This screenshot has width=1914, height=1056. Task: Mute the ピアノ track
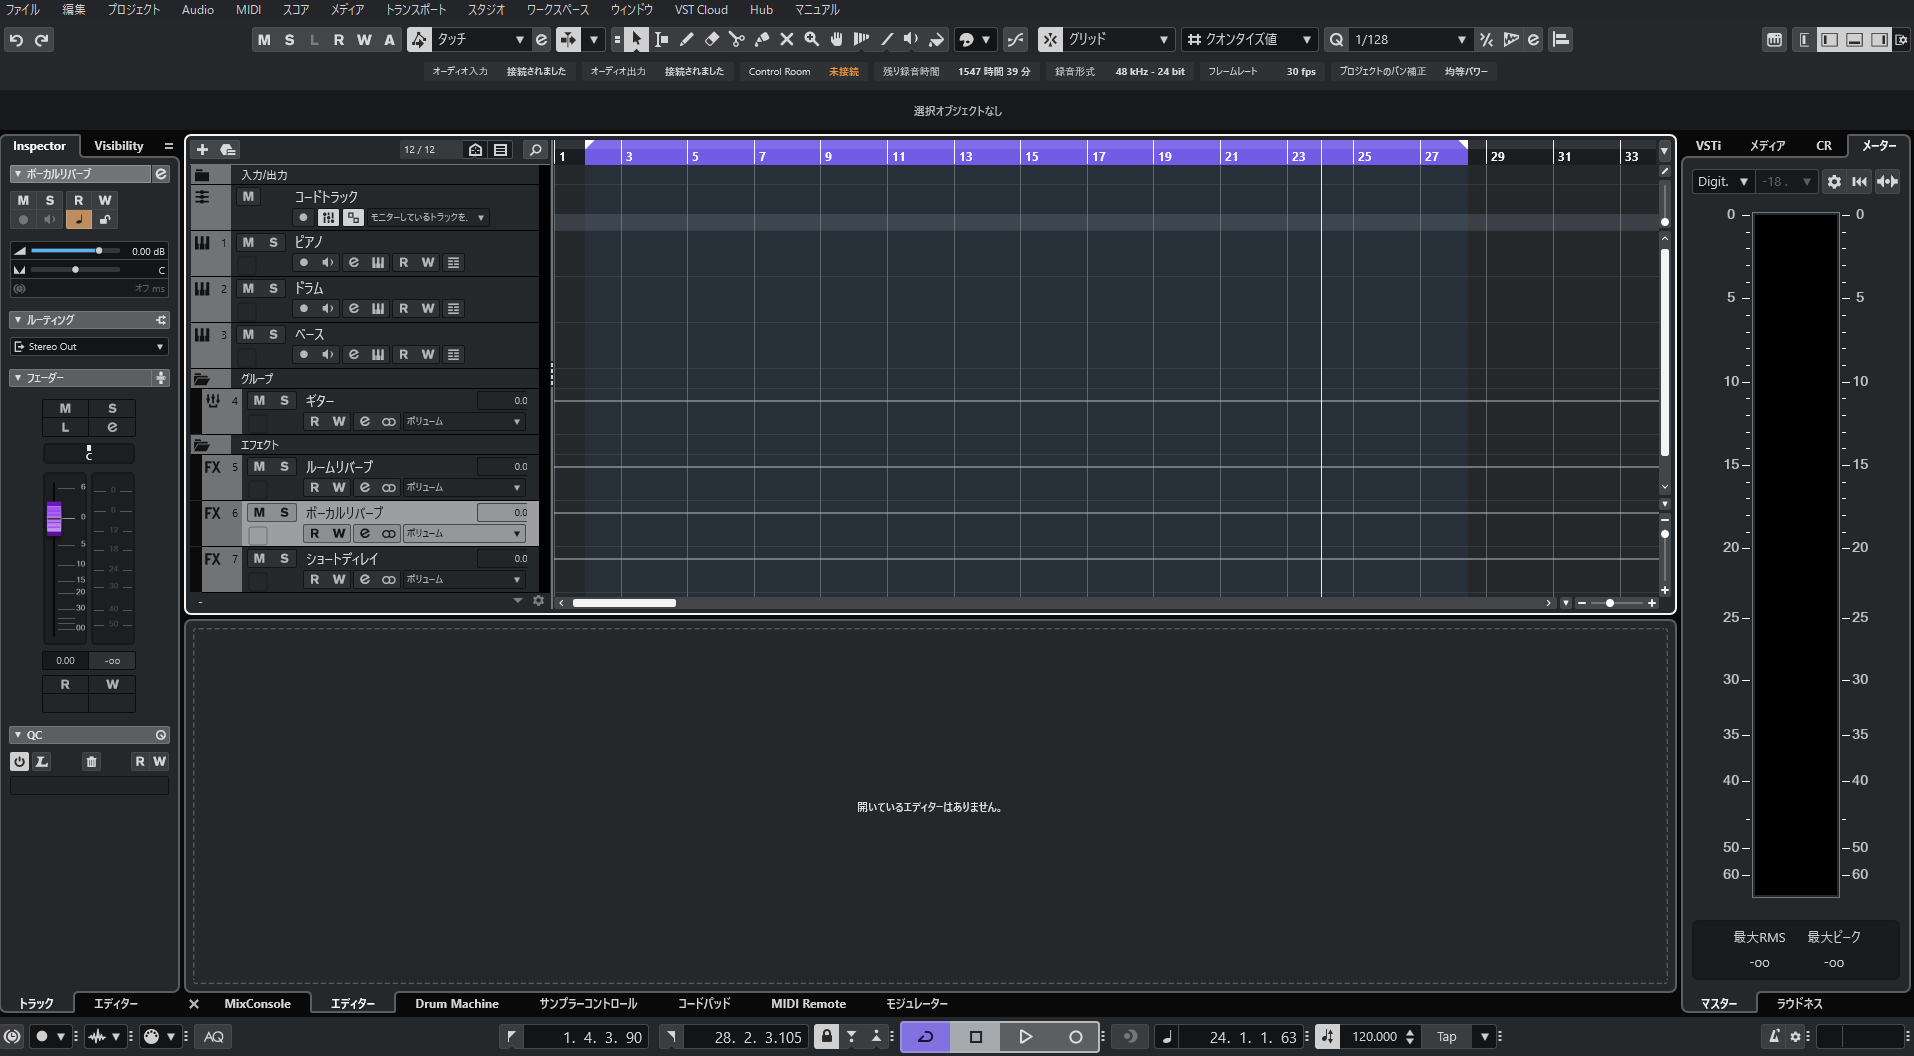248,243
